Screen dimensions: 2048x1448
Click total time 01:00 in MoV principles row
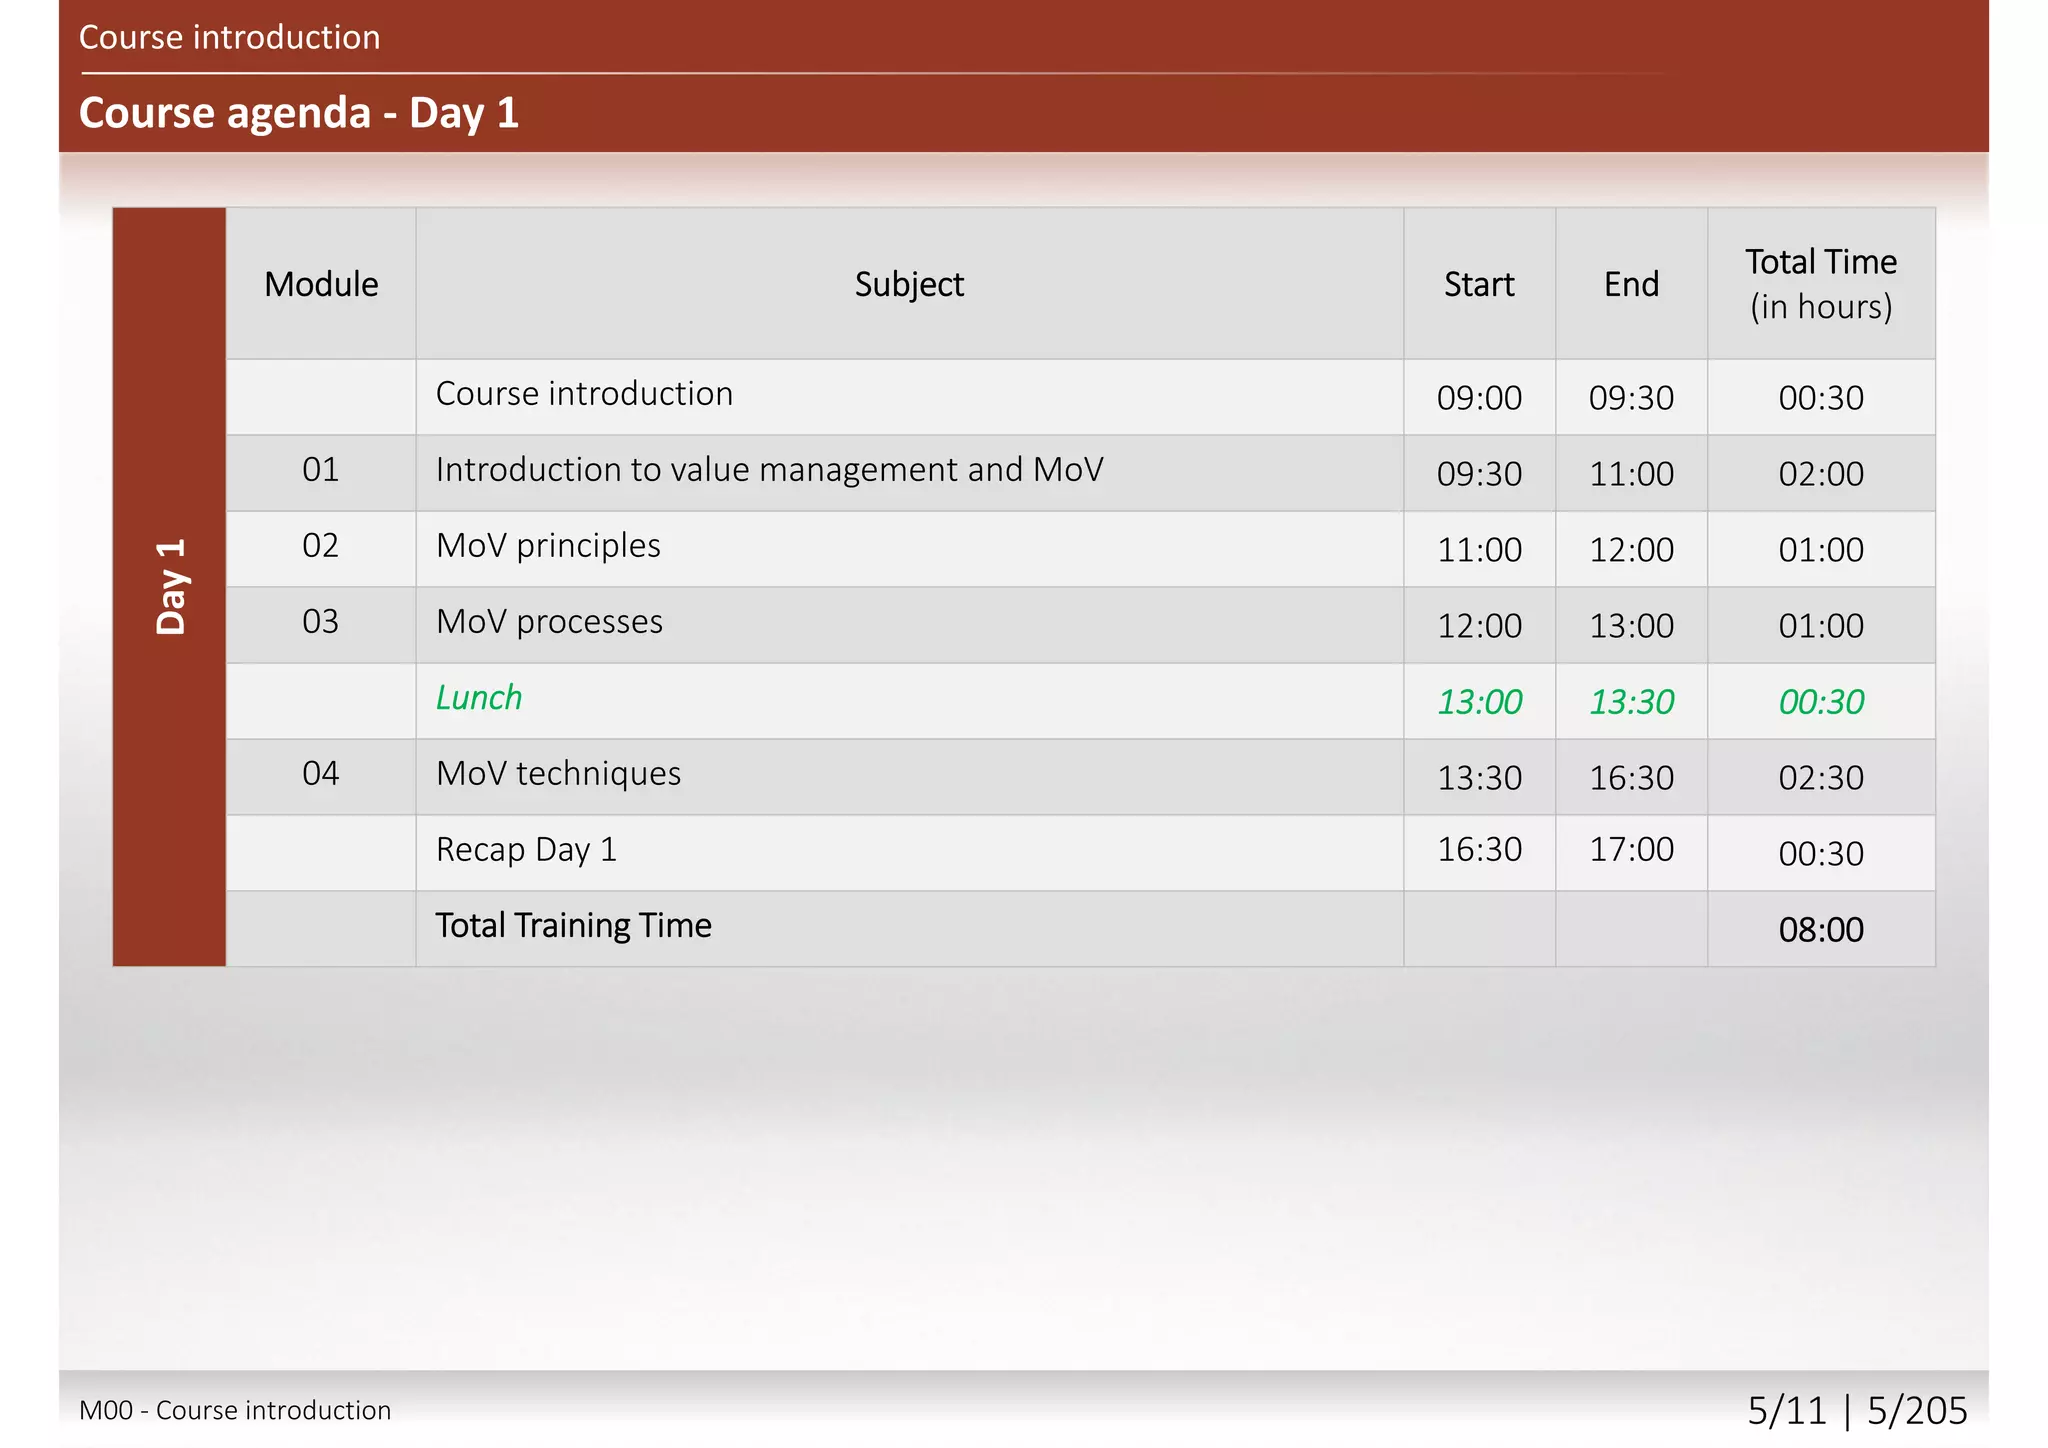coord(1821,550)
